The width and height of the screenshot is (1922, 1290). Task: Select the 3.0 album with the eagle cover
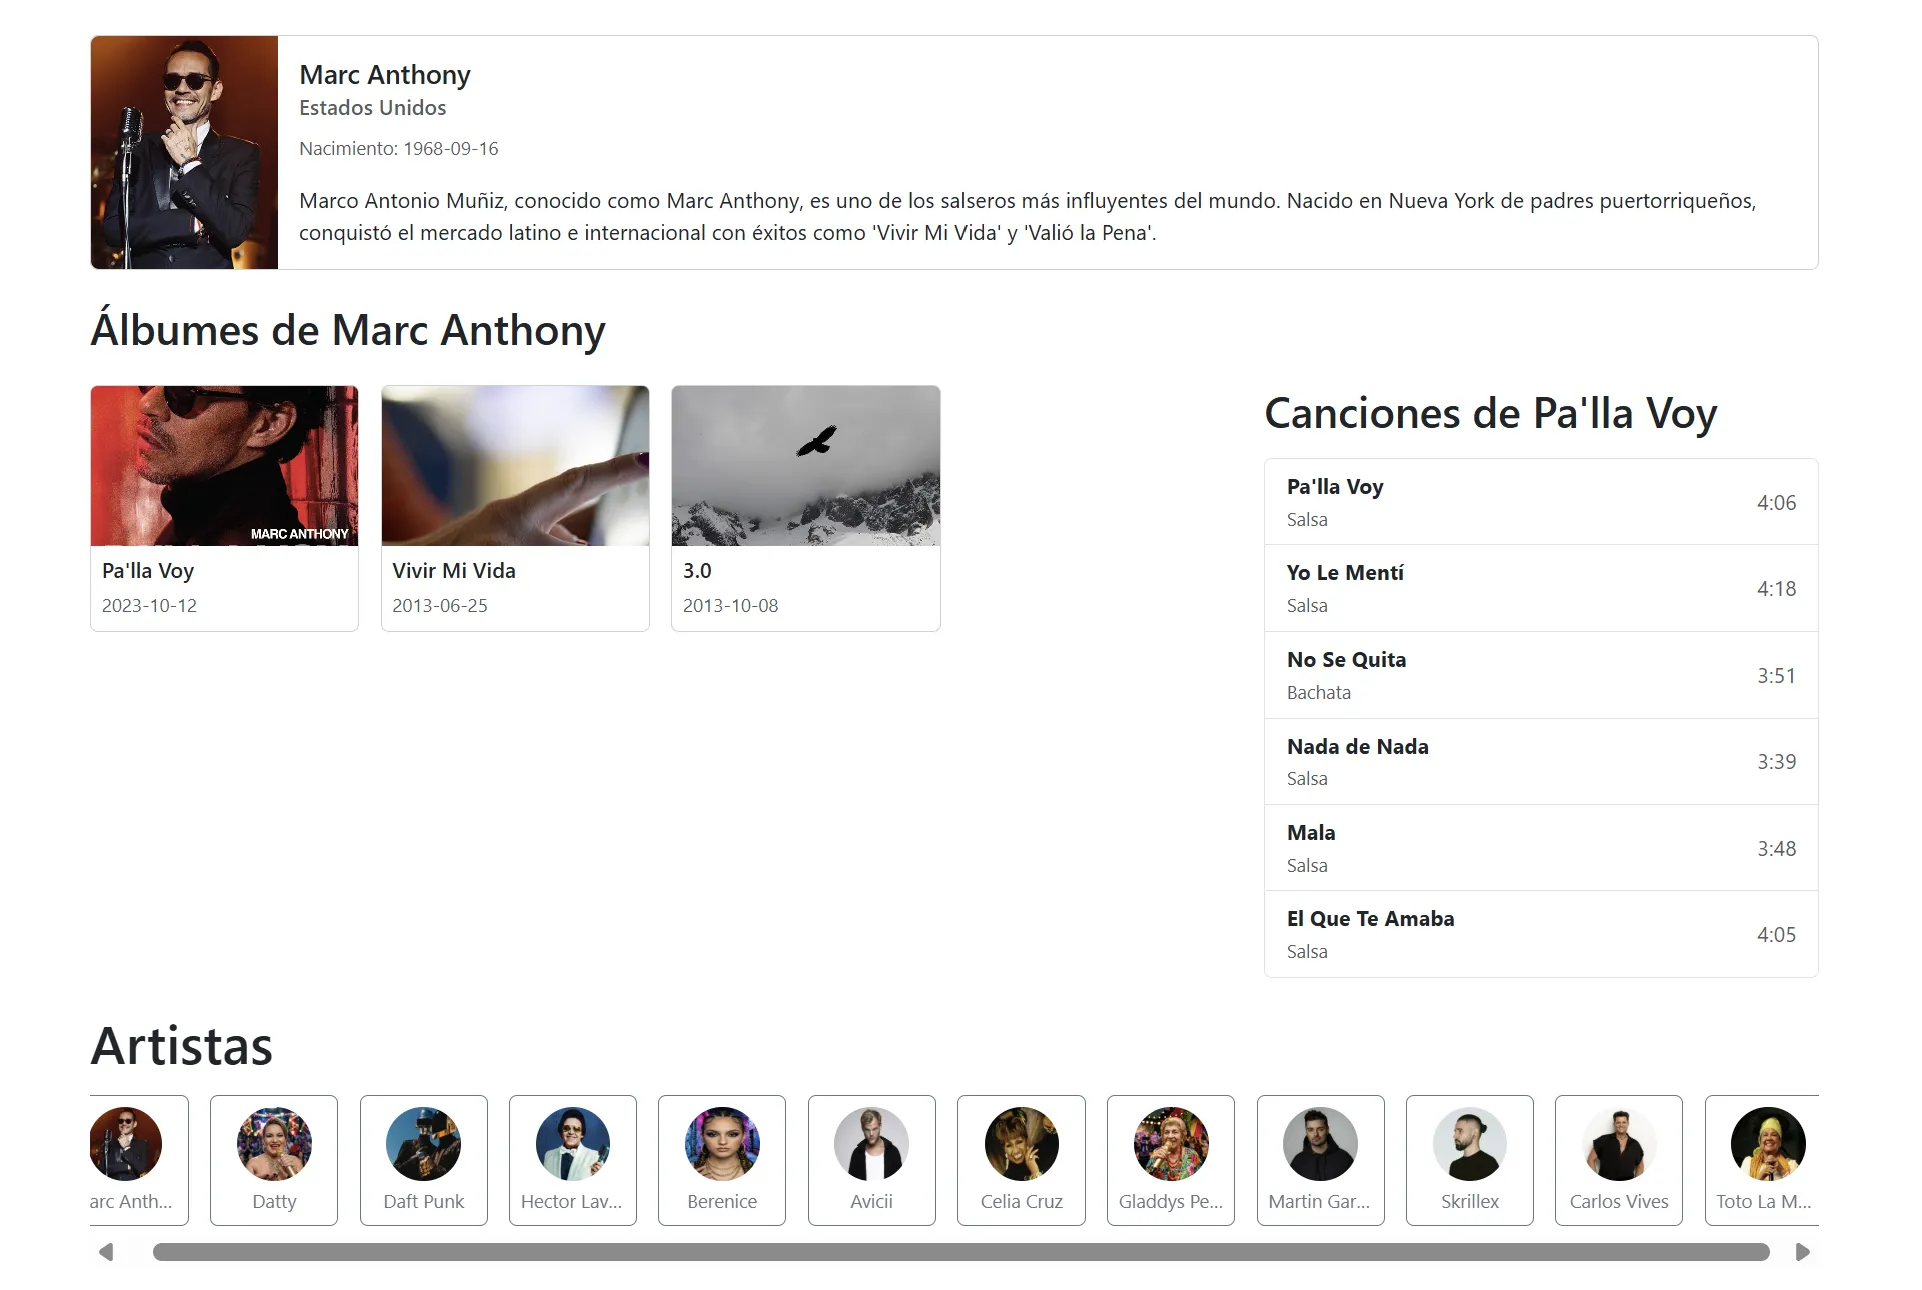pyautogui.click(x=806, y=508)
